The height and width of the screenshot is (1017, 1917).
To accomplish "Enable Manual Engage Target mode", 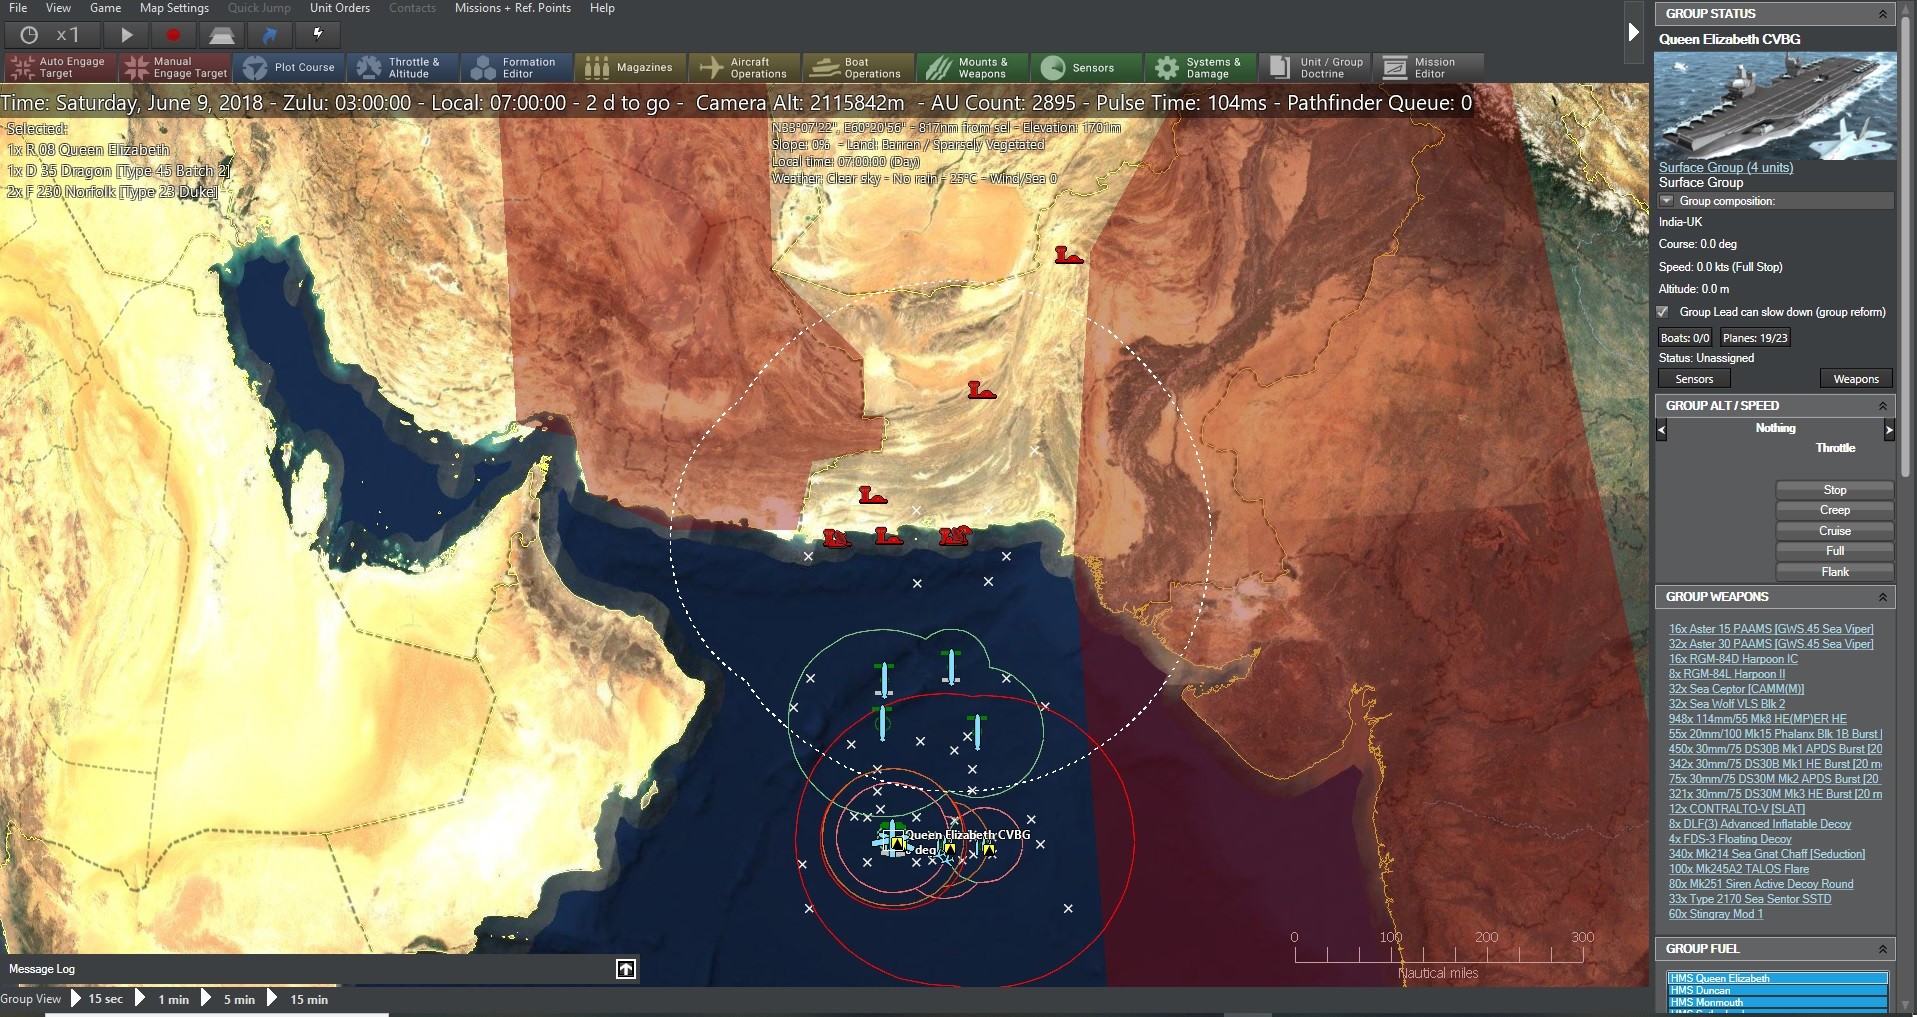I will pos(175,67).
